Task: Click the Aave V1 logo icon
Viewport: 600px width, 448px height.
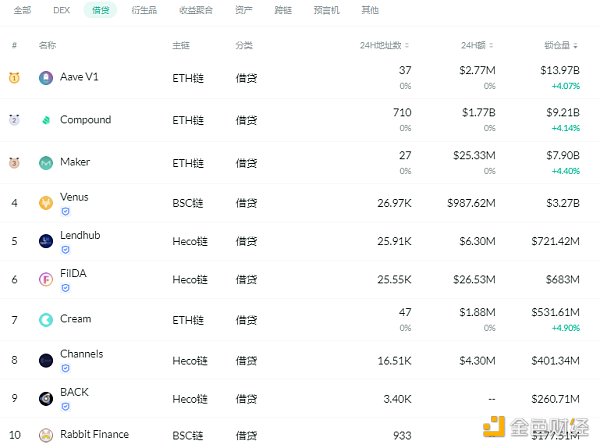Action: point(46,77)
